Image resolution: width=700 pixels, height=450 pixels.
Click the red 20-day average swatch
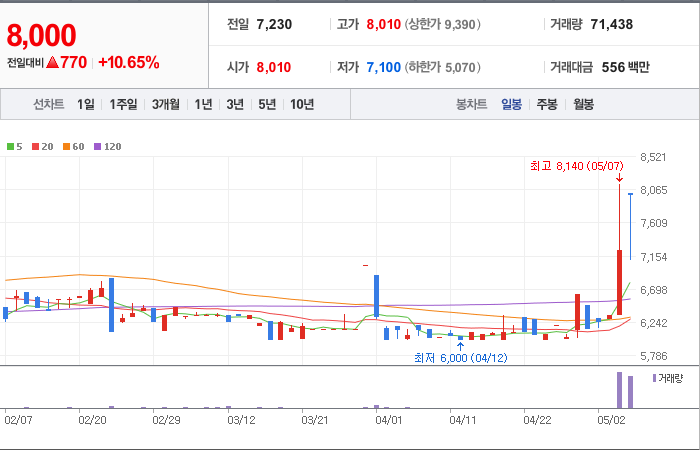pos(35,146)
